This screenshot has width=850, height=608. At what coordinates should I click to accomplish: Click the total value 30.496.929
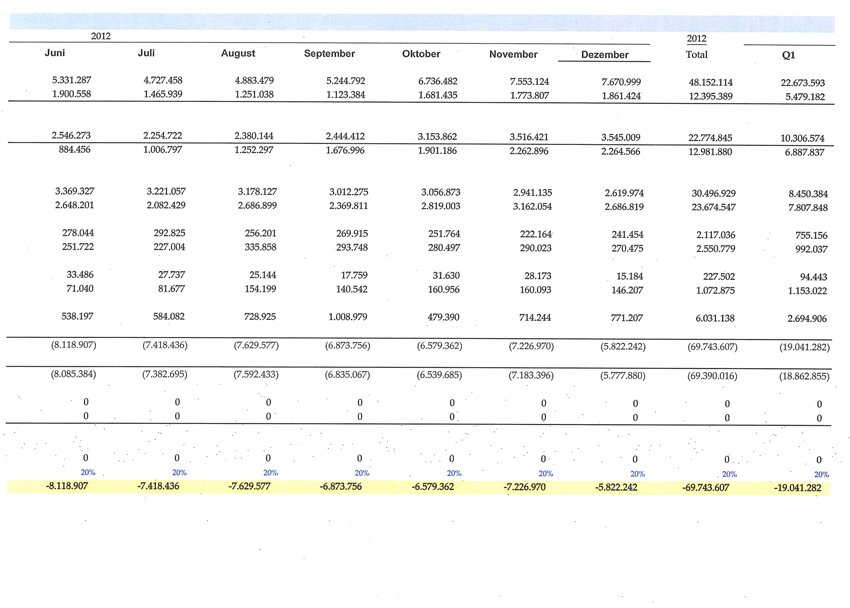pos(714,193)
